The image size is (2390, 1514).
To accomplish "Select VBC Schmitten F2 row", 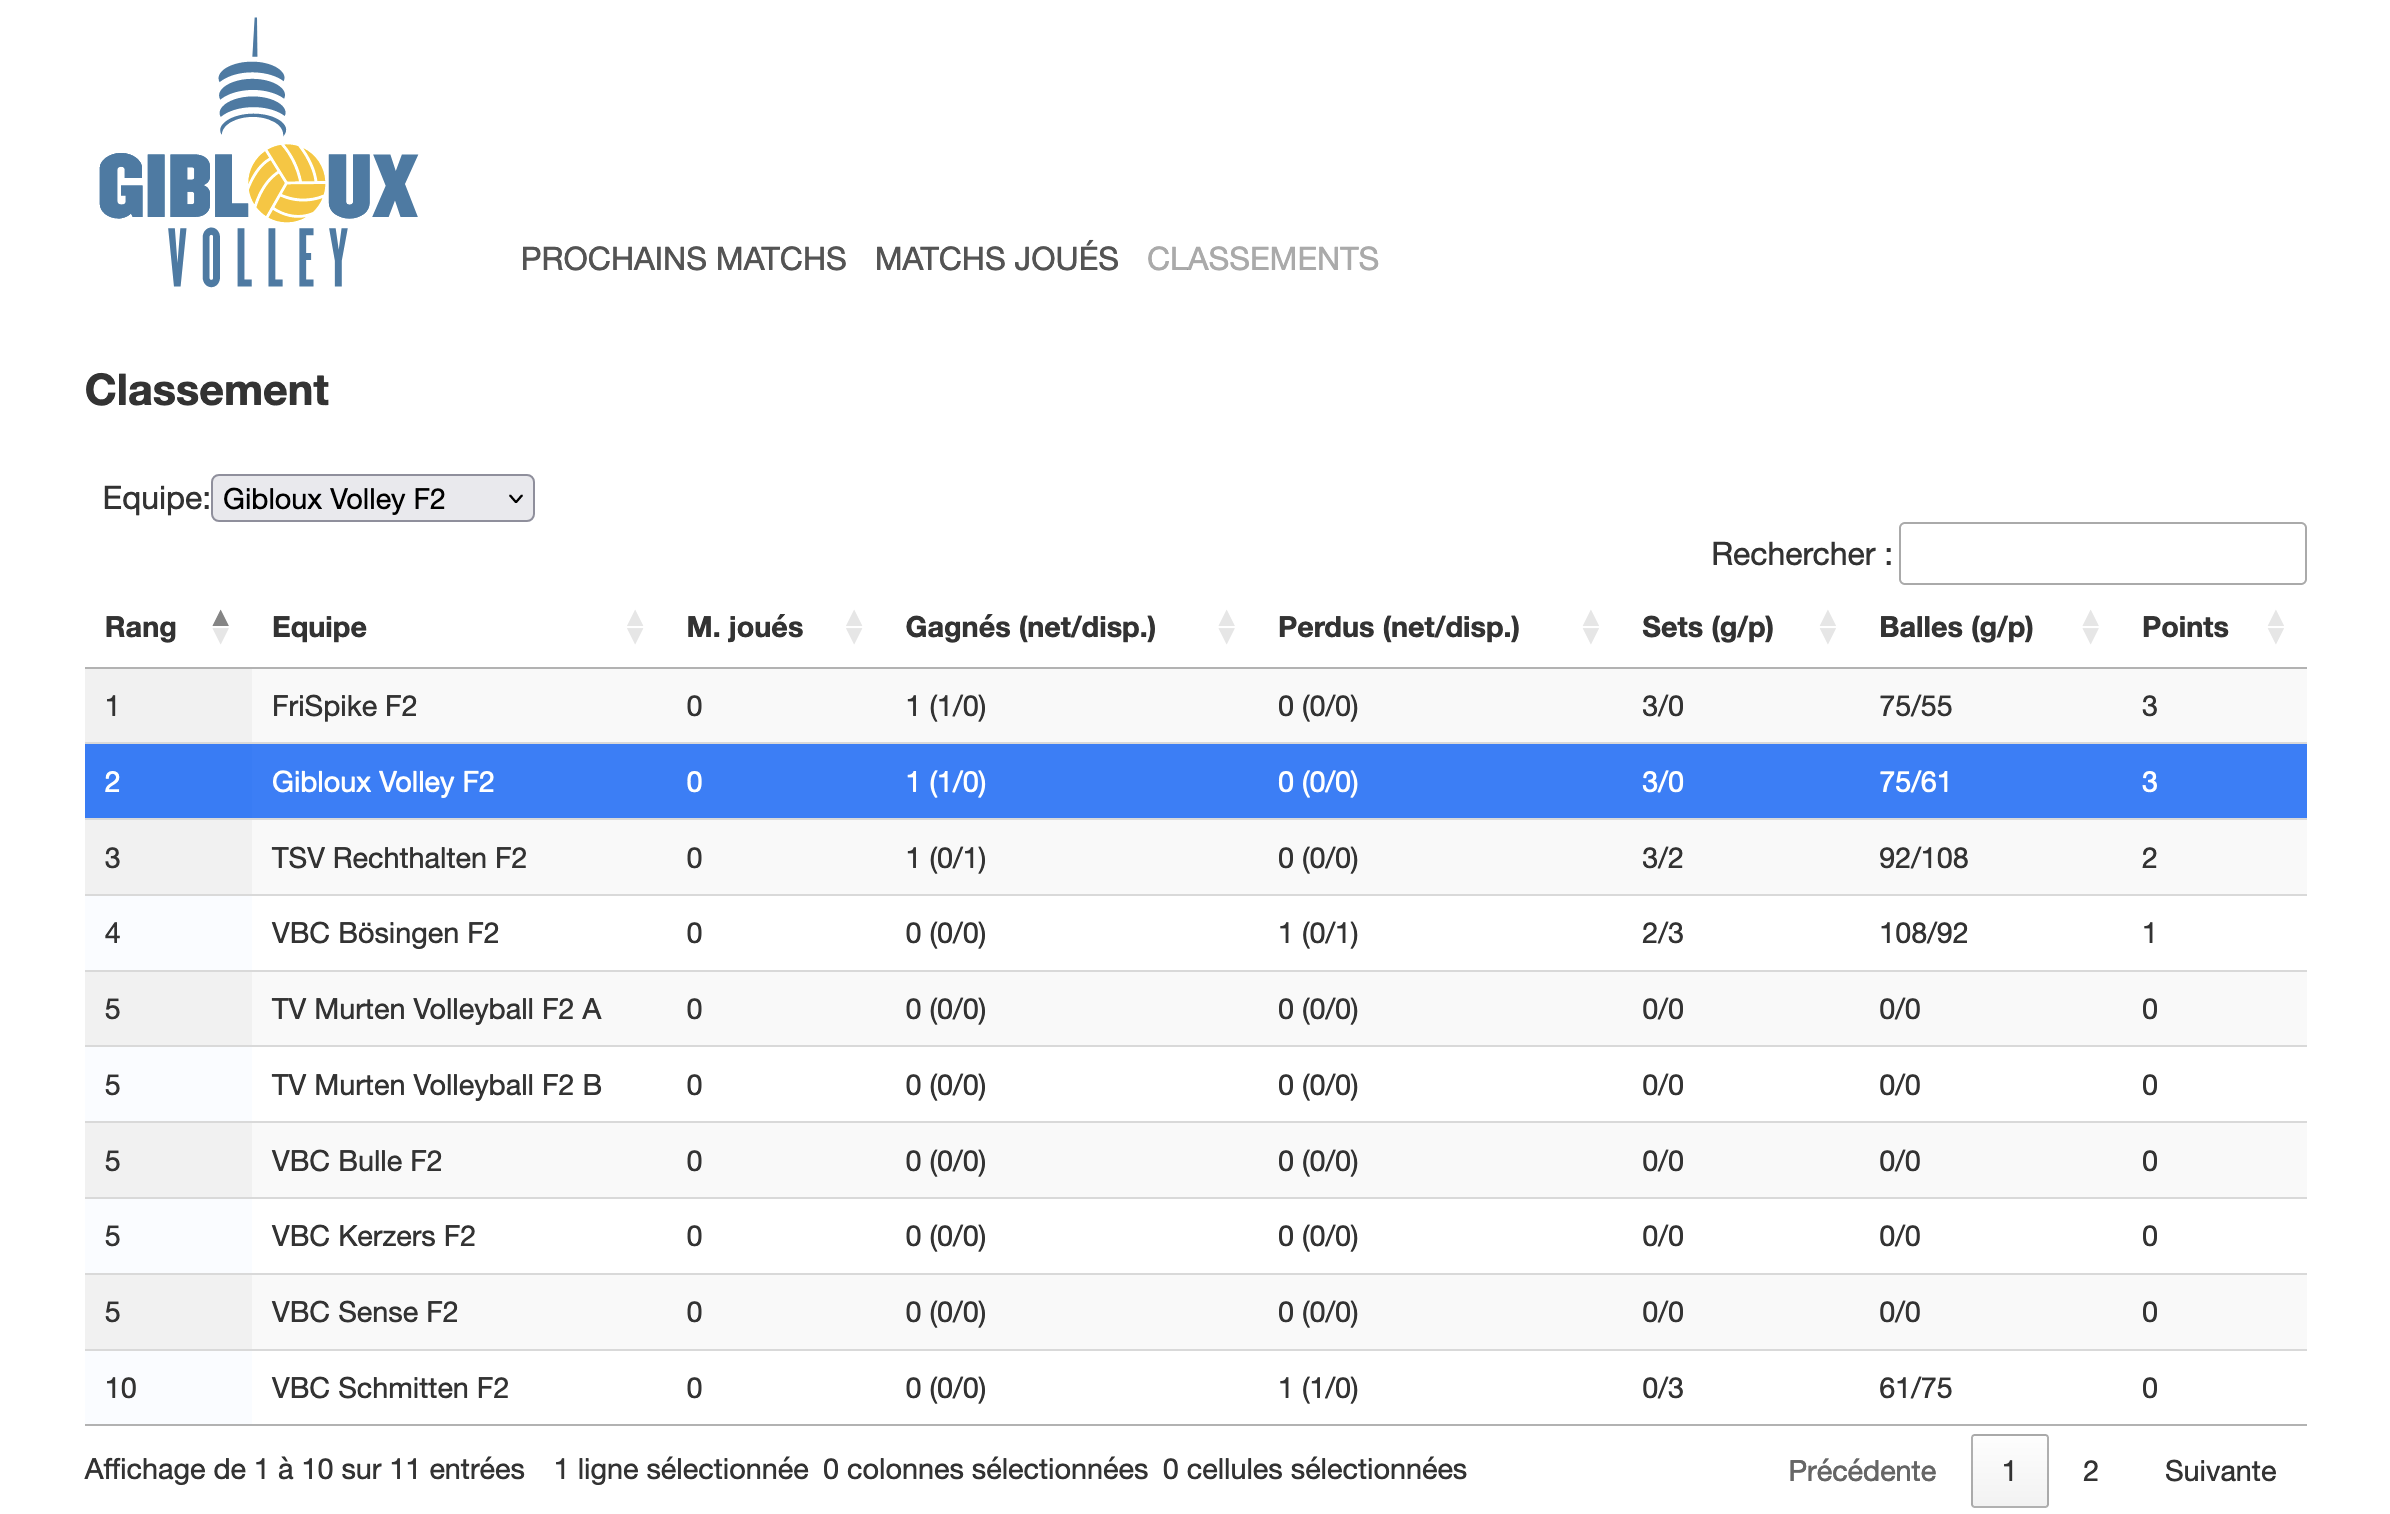I will (1196, 1388).
